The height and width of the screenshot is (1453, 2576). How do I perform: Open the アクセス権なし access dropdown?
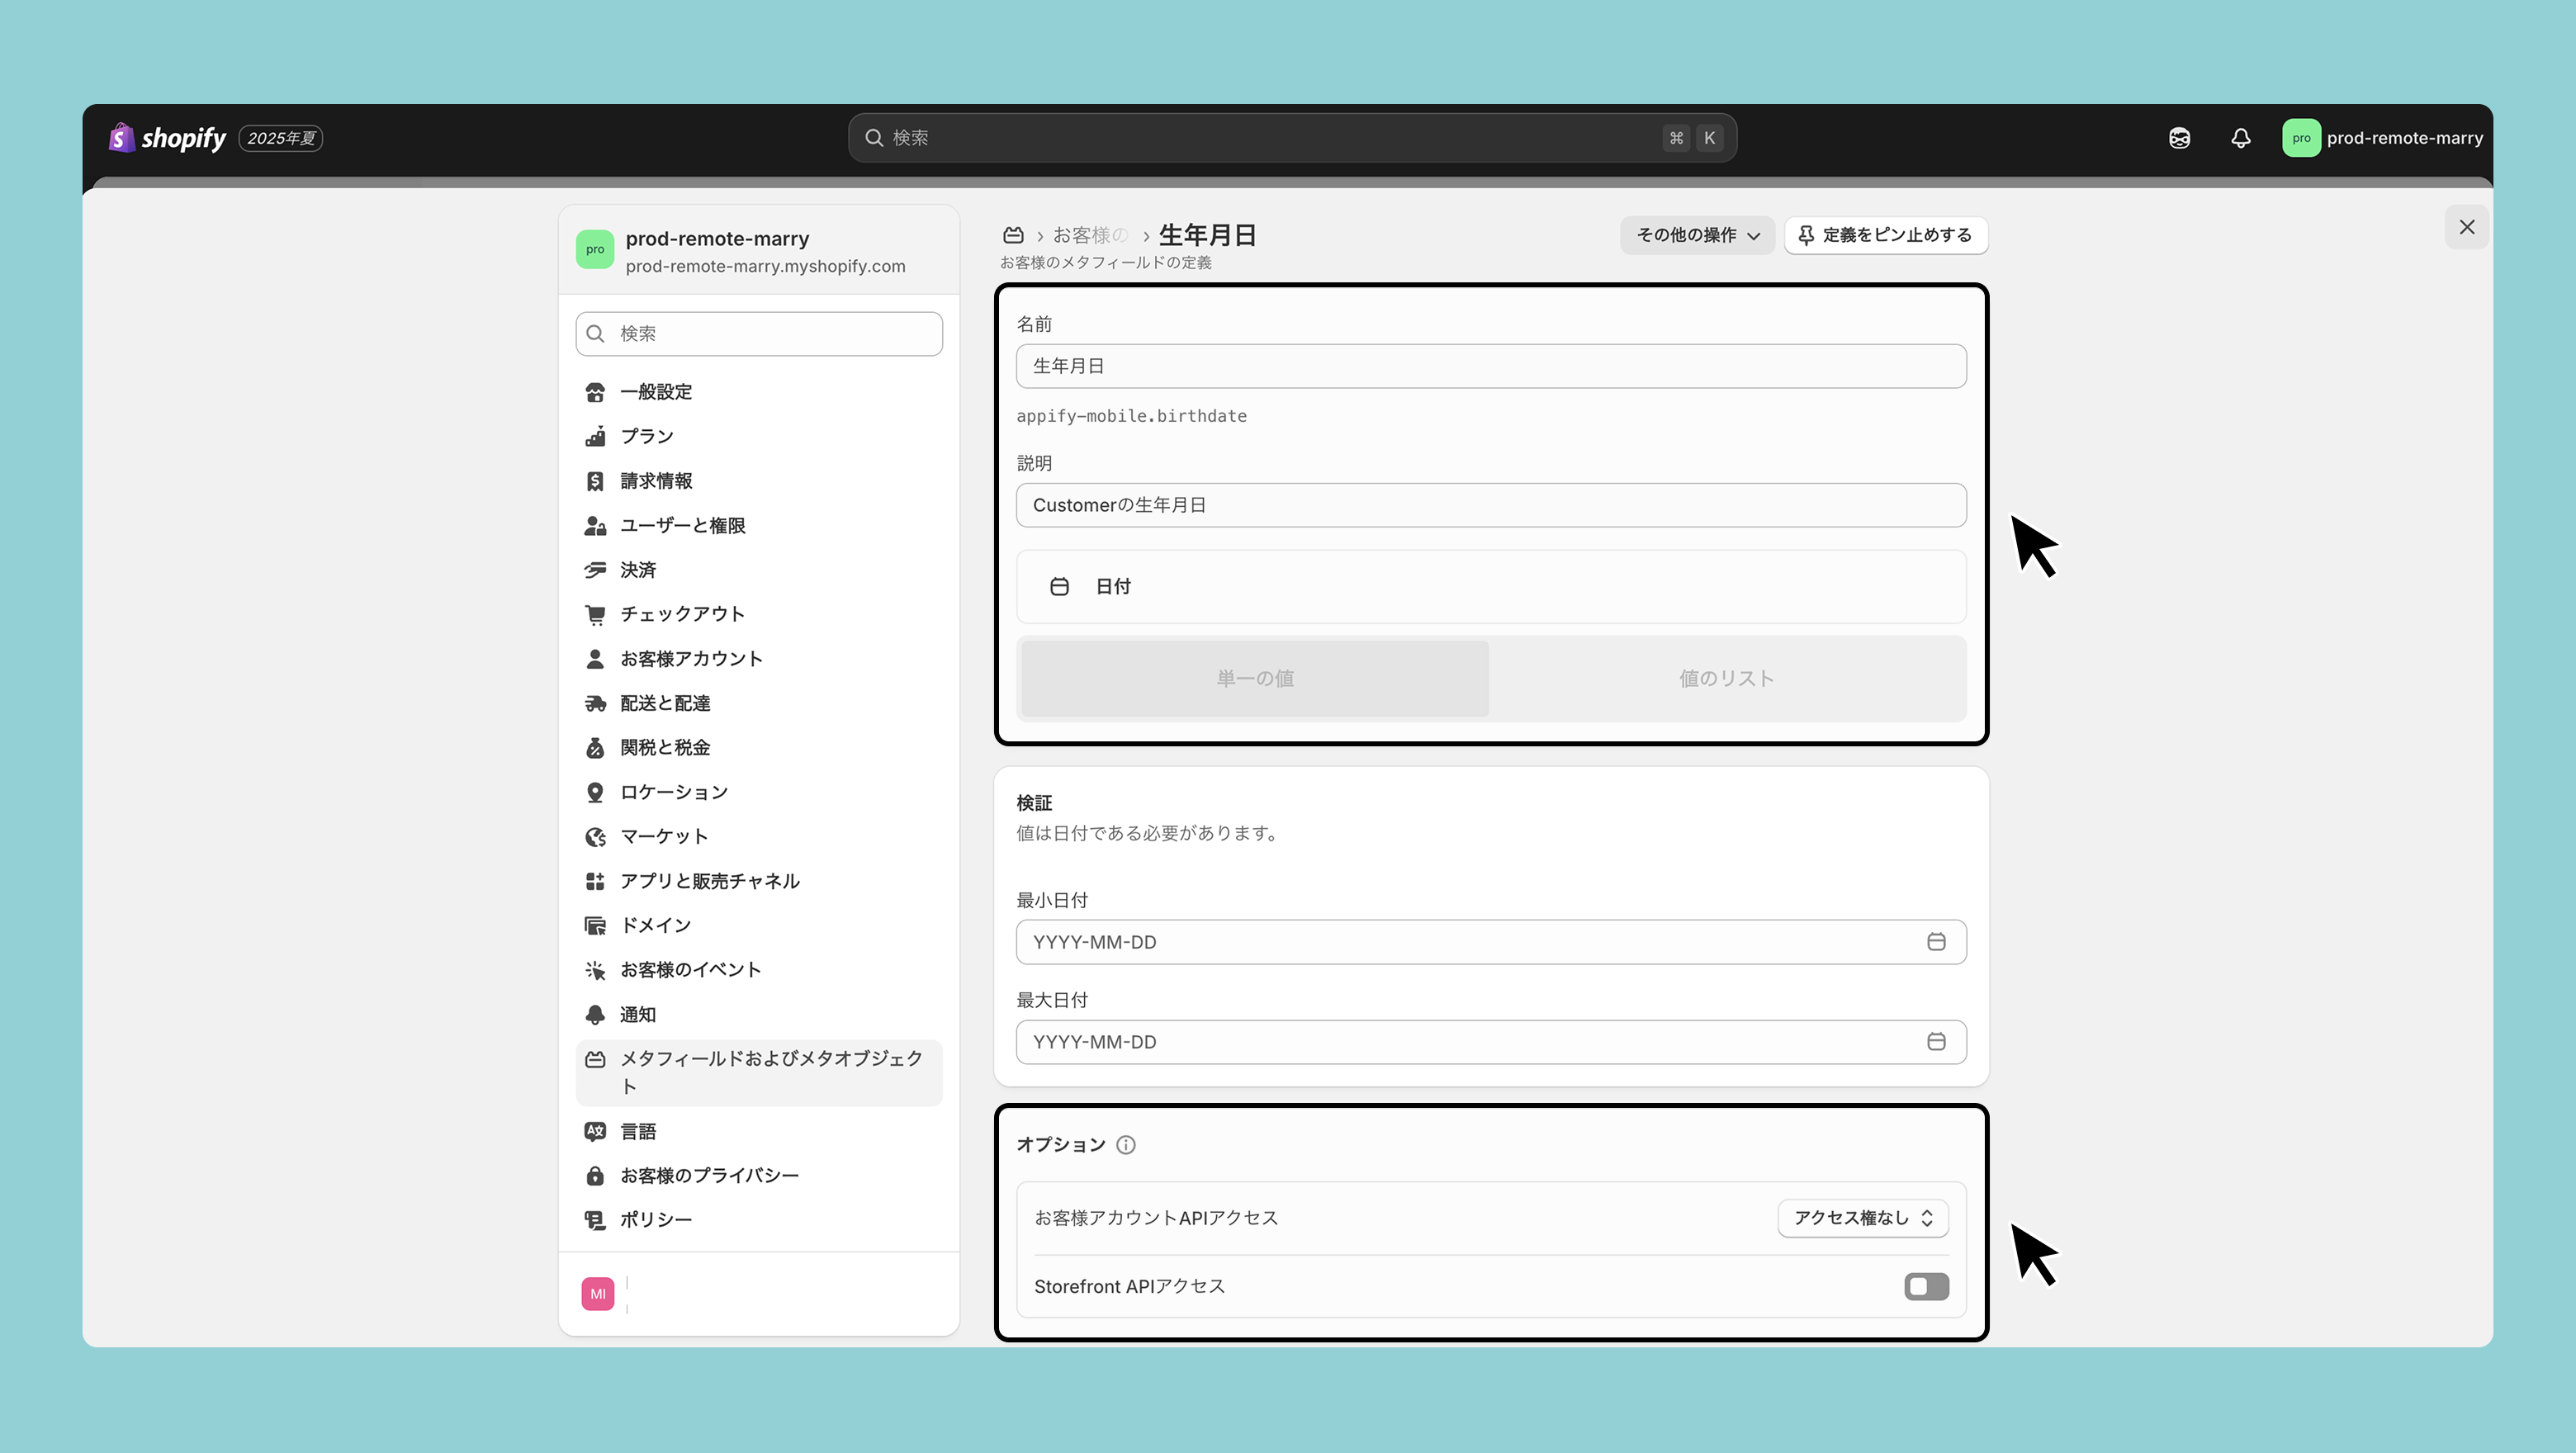coord(1862,1218)
